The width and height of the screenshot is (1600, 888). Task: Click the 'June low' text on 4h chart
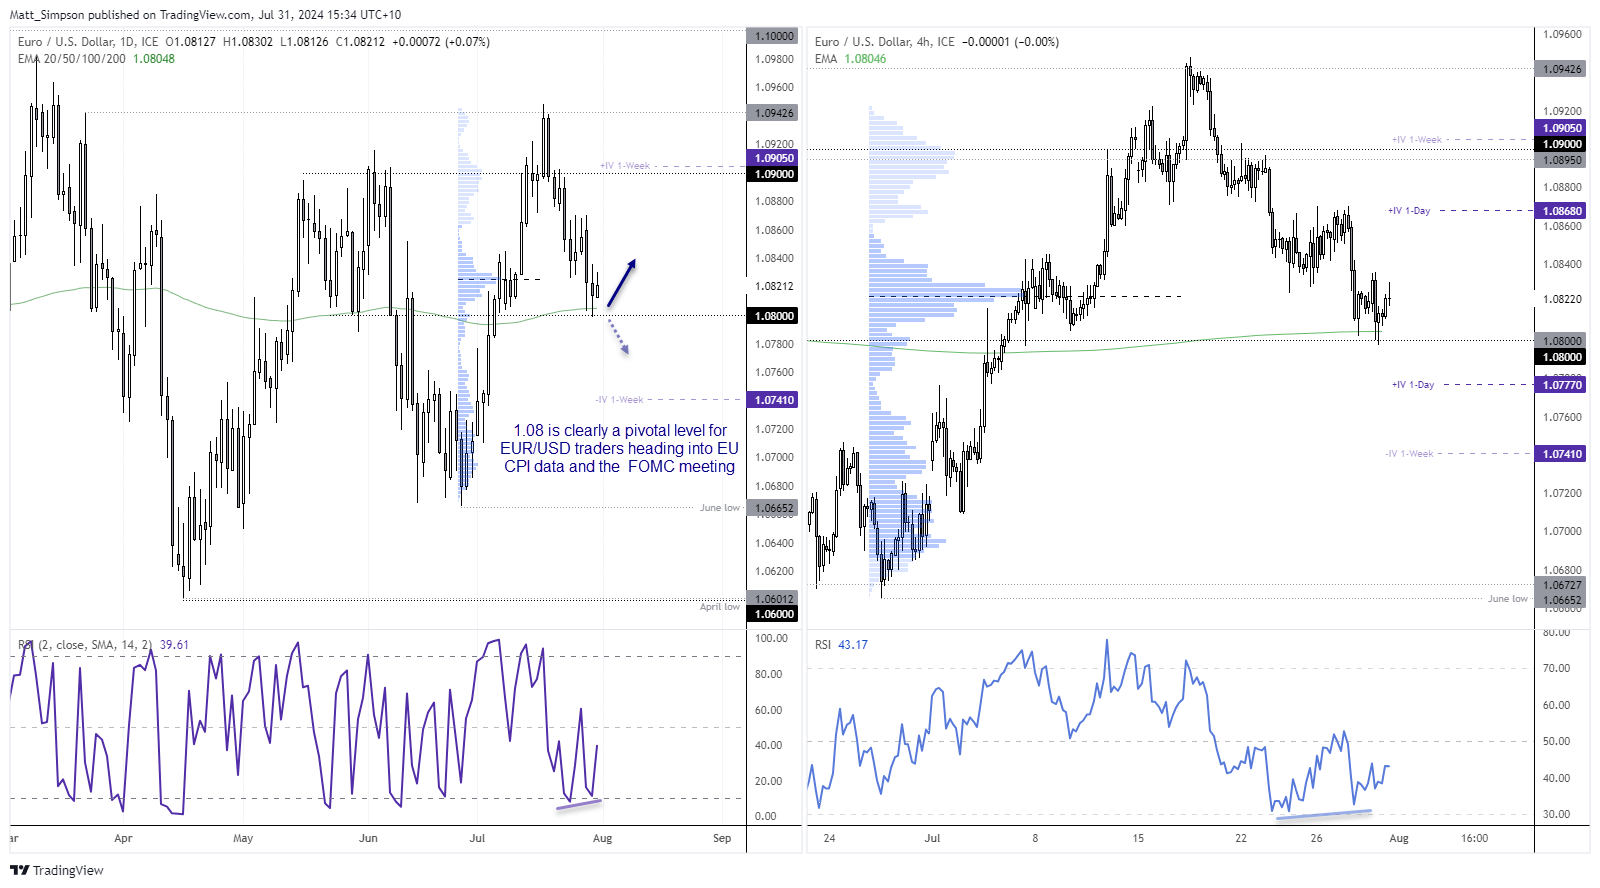click(x=1508, y=599)
